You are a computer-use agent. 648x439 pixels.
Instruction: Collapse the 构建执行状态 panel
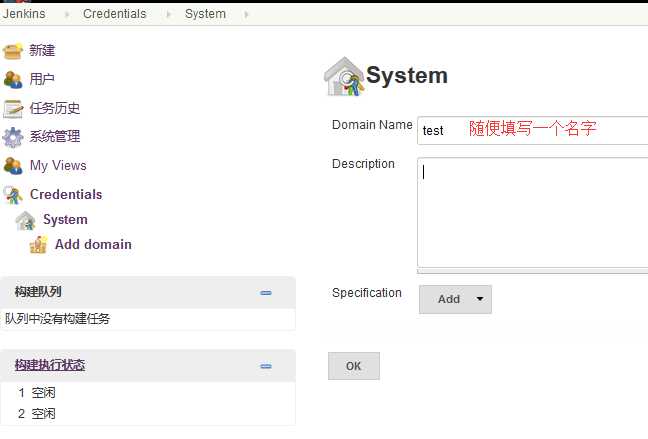(x=266, y=366)
